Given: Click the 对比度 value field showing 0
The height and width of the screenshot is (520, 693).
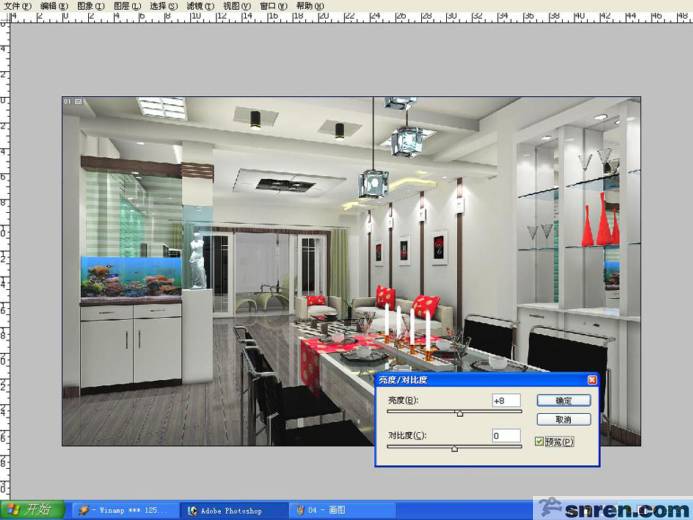Looking at the screenshot, I should point(505,436).
